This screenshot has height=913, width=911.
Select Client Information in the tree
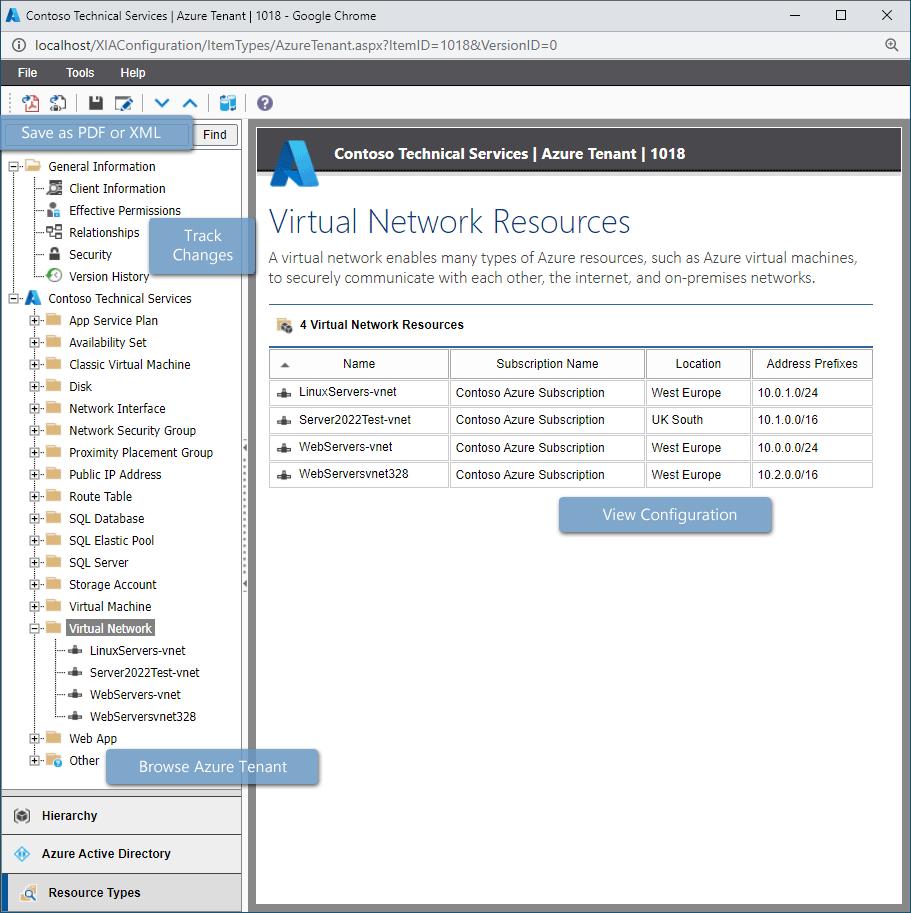pyautogui.click(x=117, y=189)
